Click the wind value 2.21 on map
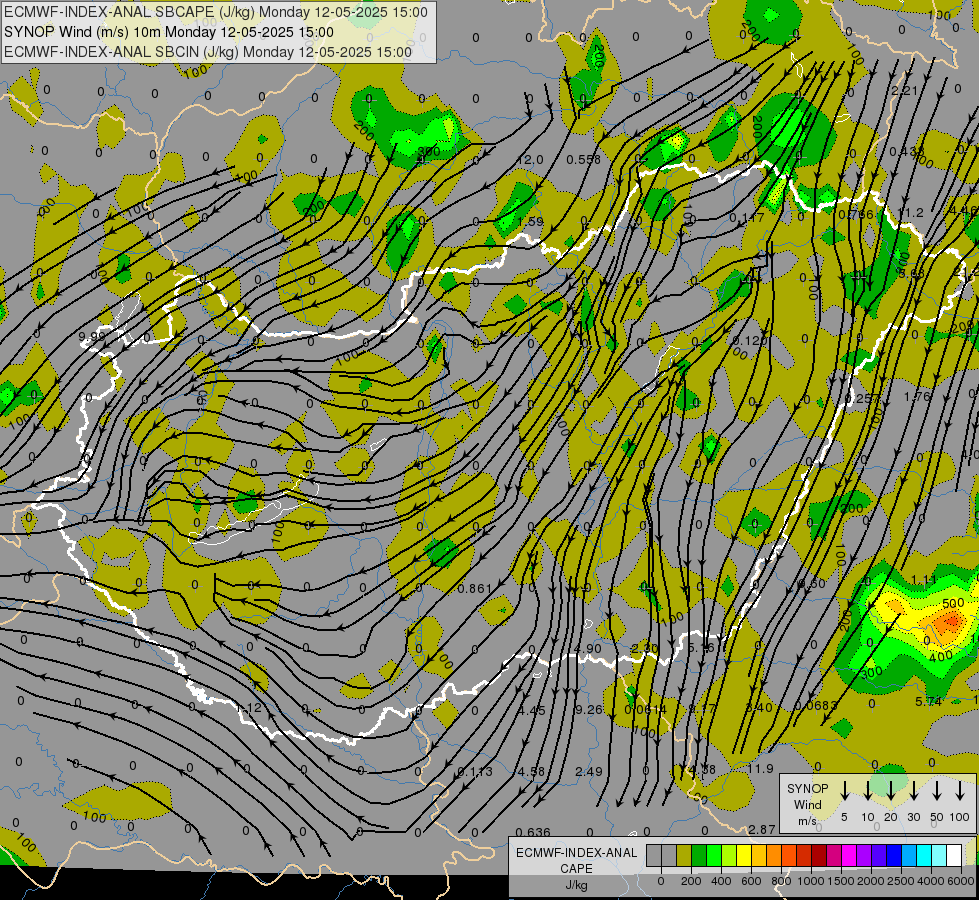The width and height of the screenshot is (979, 900). pyautogui.click(x=904, y=91)
